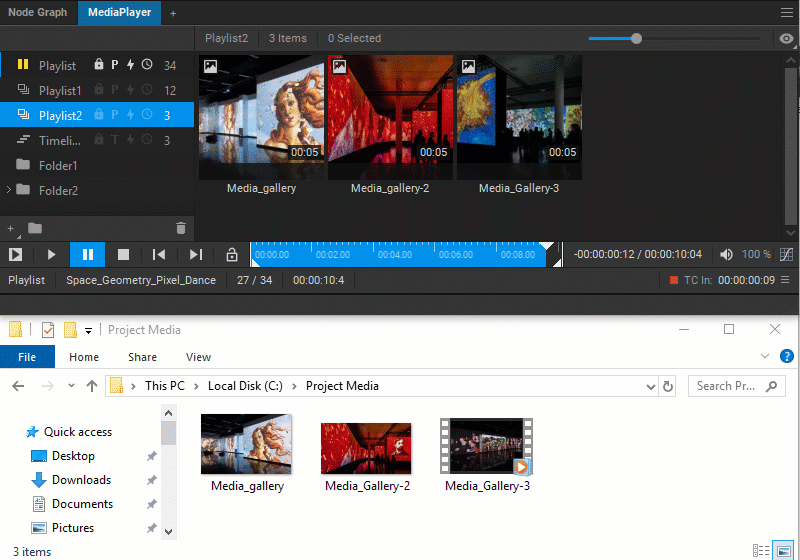Screen dimensions: 800x560
Task: Select the Media_Gallery-3 thumbnail in Playlist2
Action: pos(519,117)
